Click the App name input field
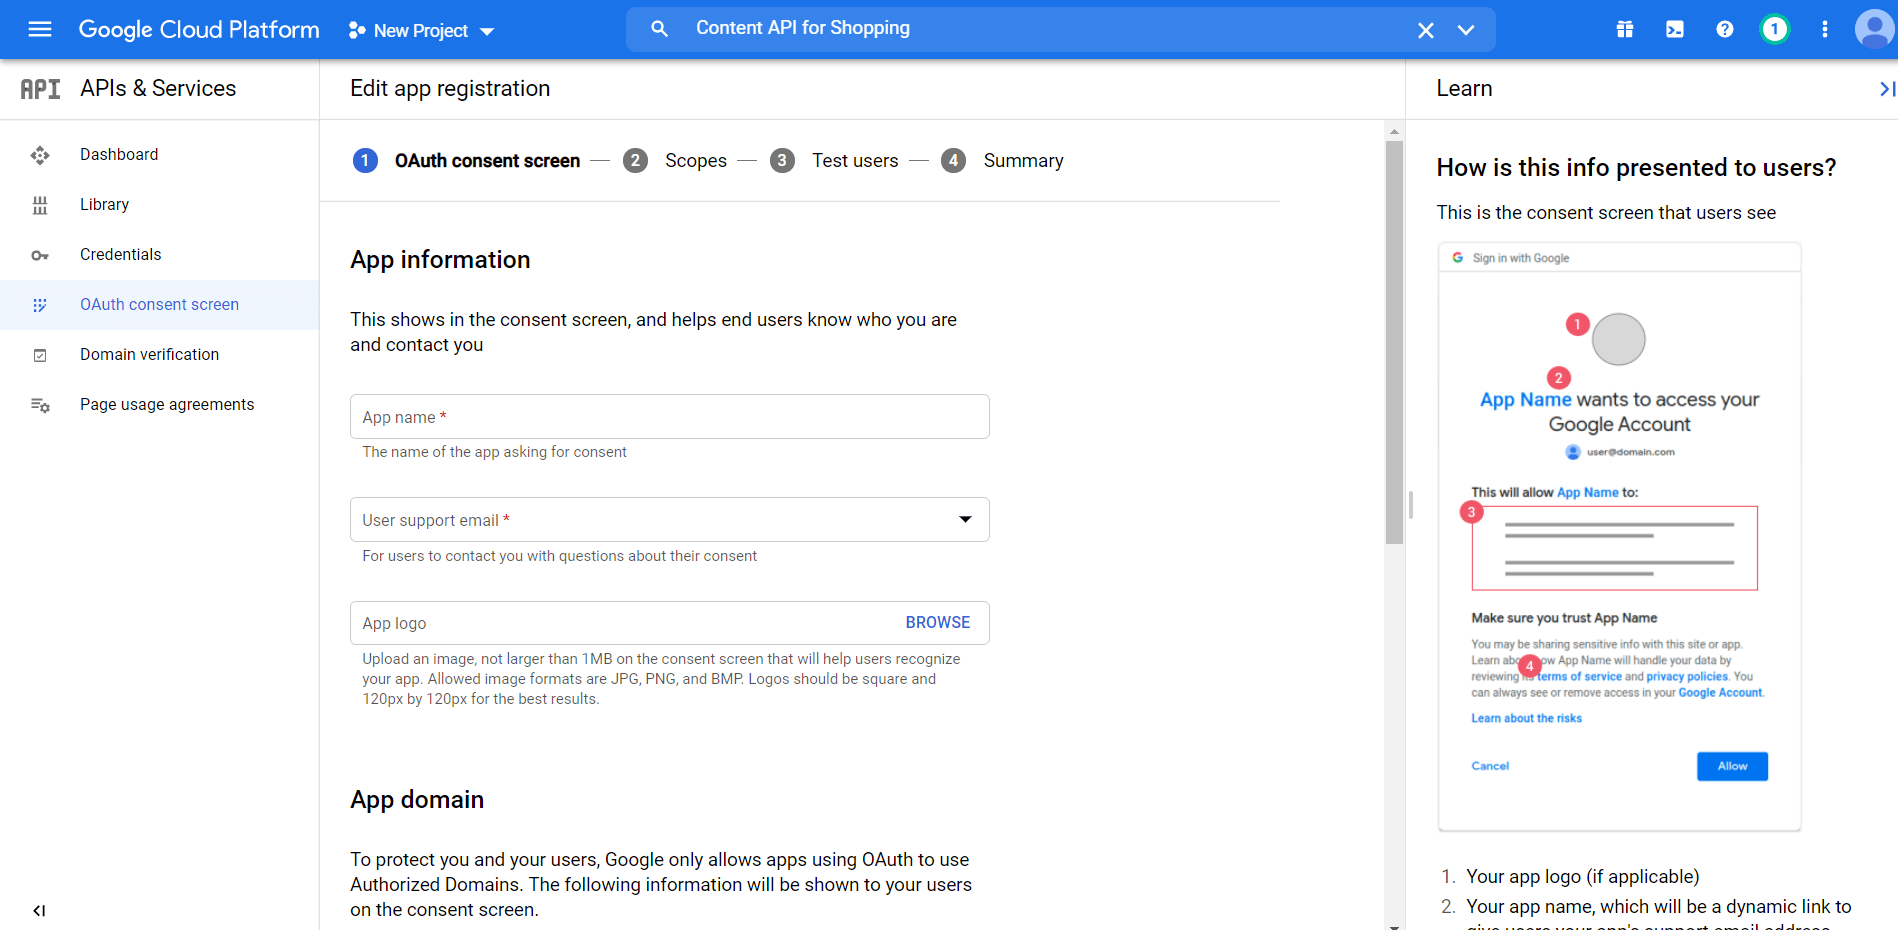1898x930 pixels. click(x=670, y=417)
